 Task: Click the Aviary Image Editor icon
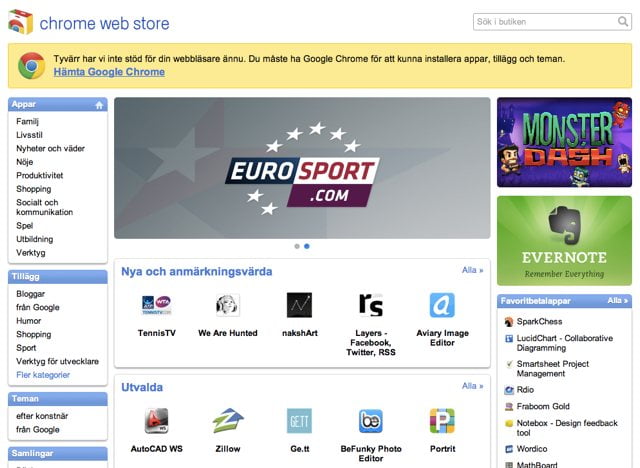442,305
